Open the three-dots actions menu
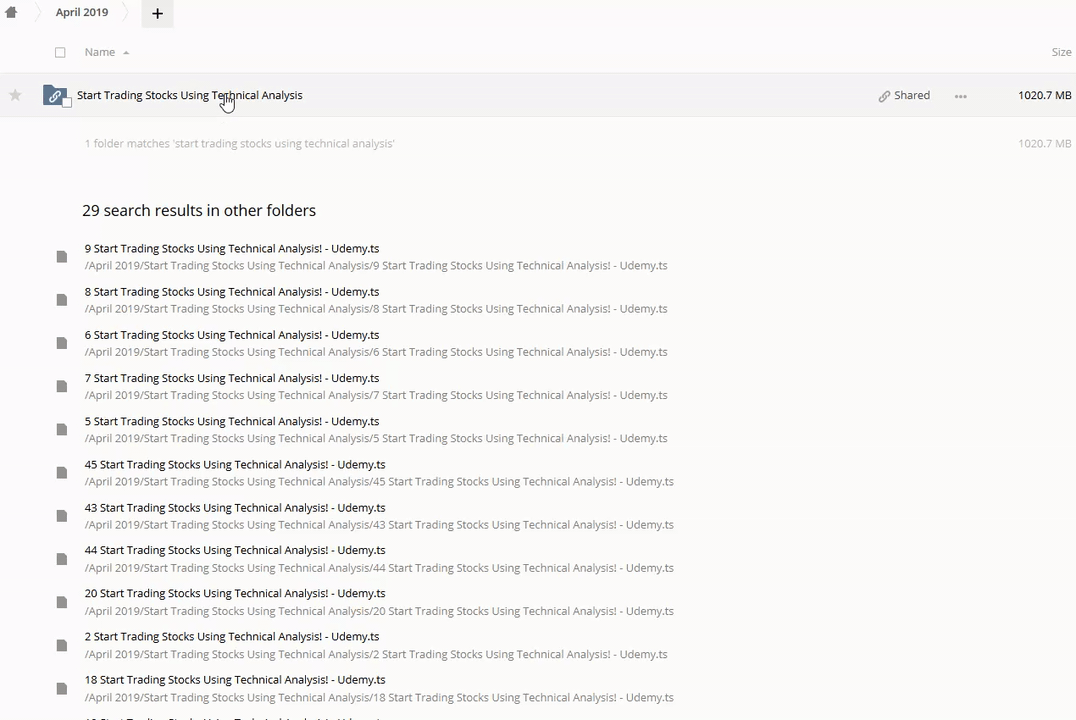Image resolution: width=1076 pixels, height=720 pixels. [960, 96]
